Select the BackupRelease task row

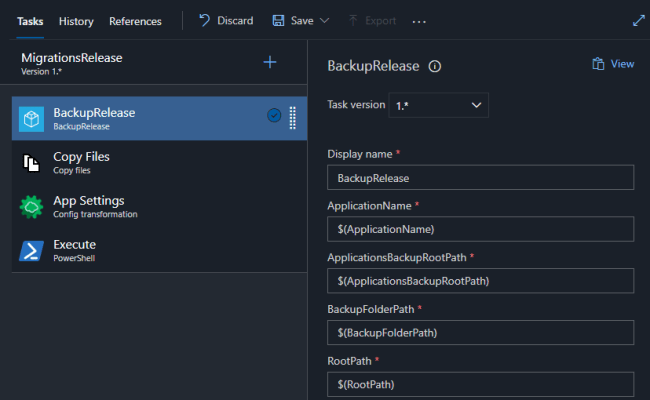coord(160,119)
